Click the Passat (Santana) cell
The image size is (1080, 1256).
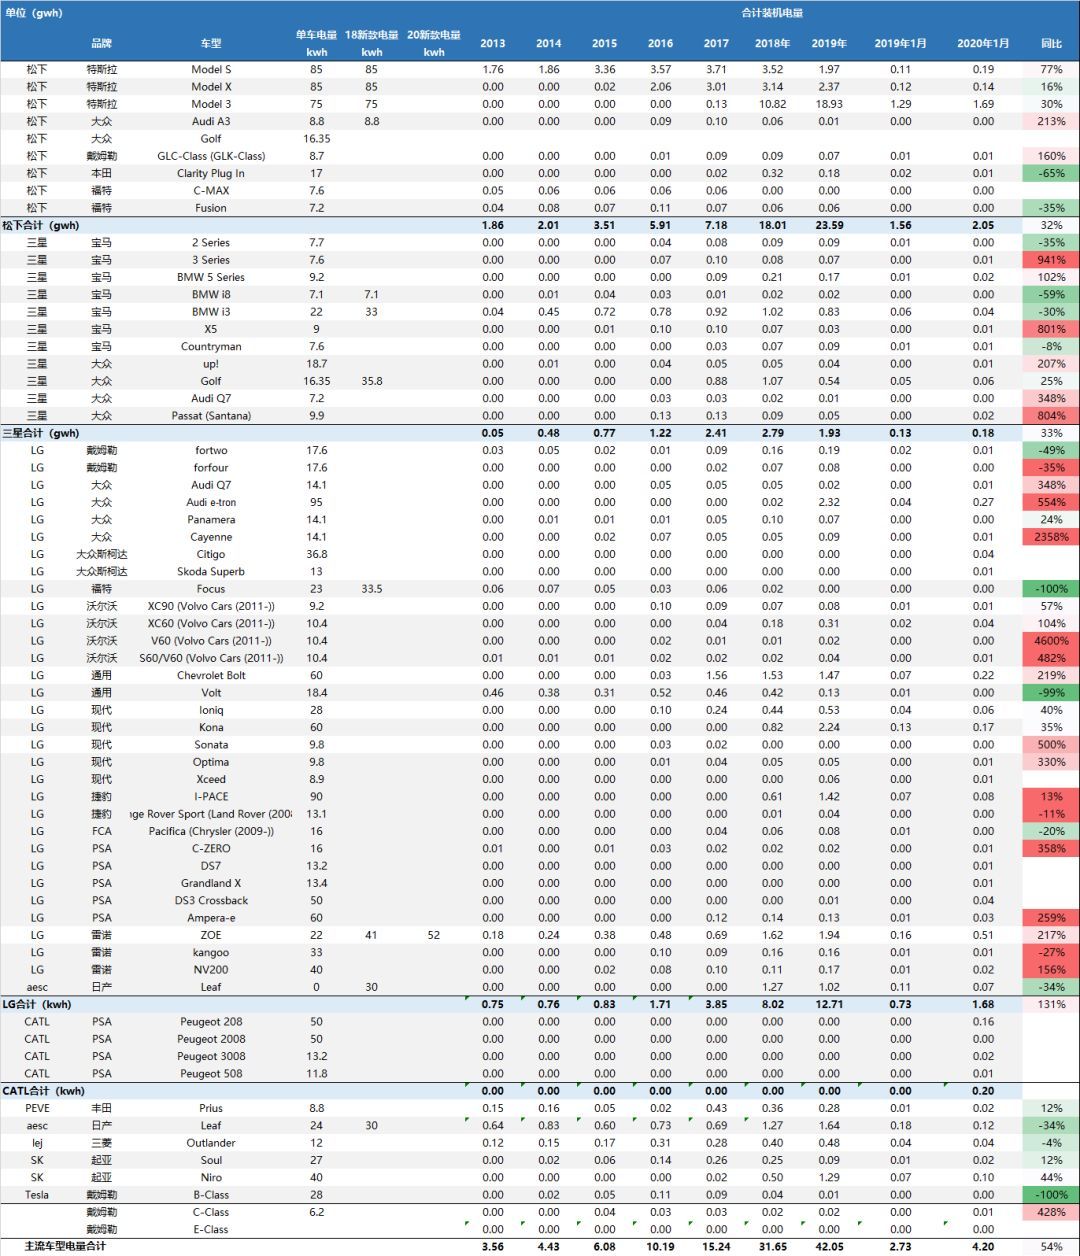tap(211, 416)
